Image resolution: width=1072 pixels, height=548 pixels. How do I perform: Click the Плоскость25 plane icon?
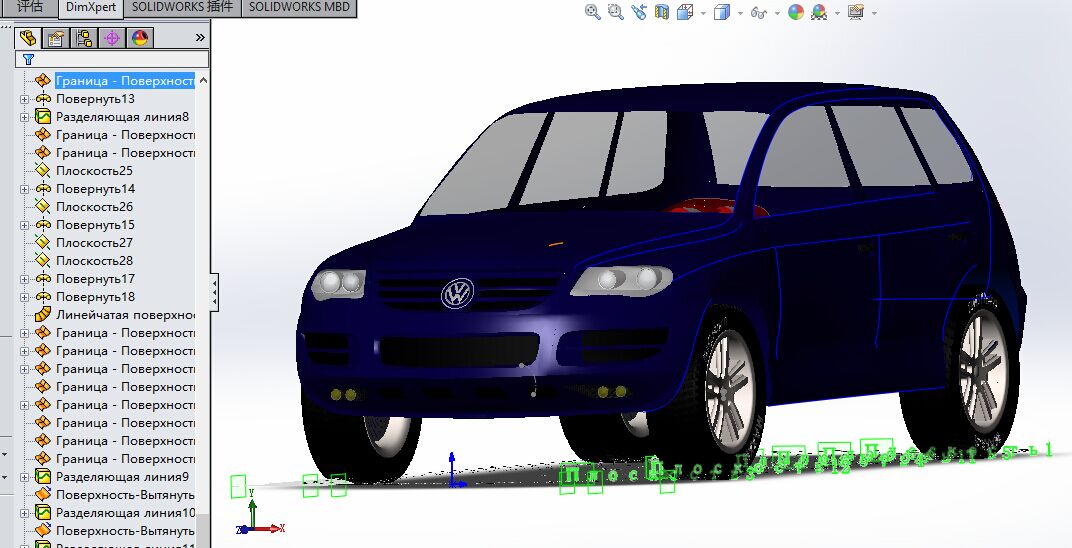click(43, 171)
